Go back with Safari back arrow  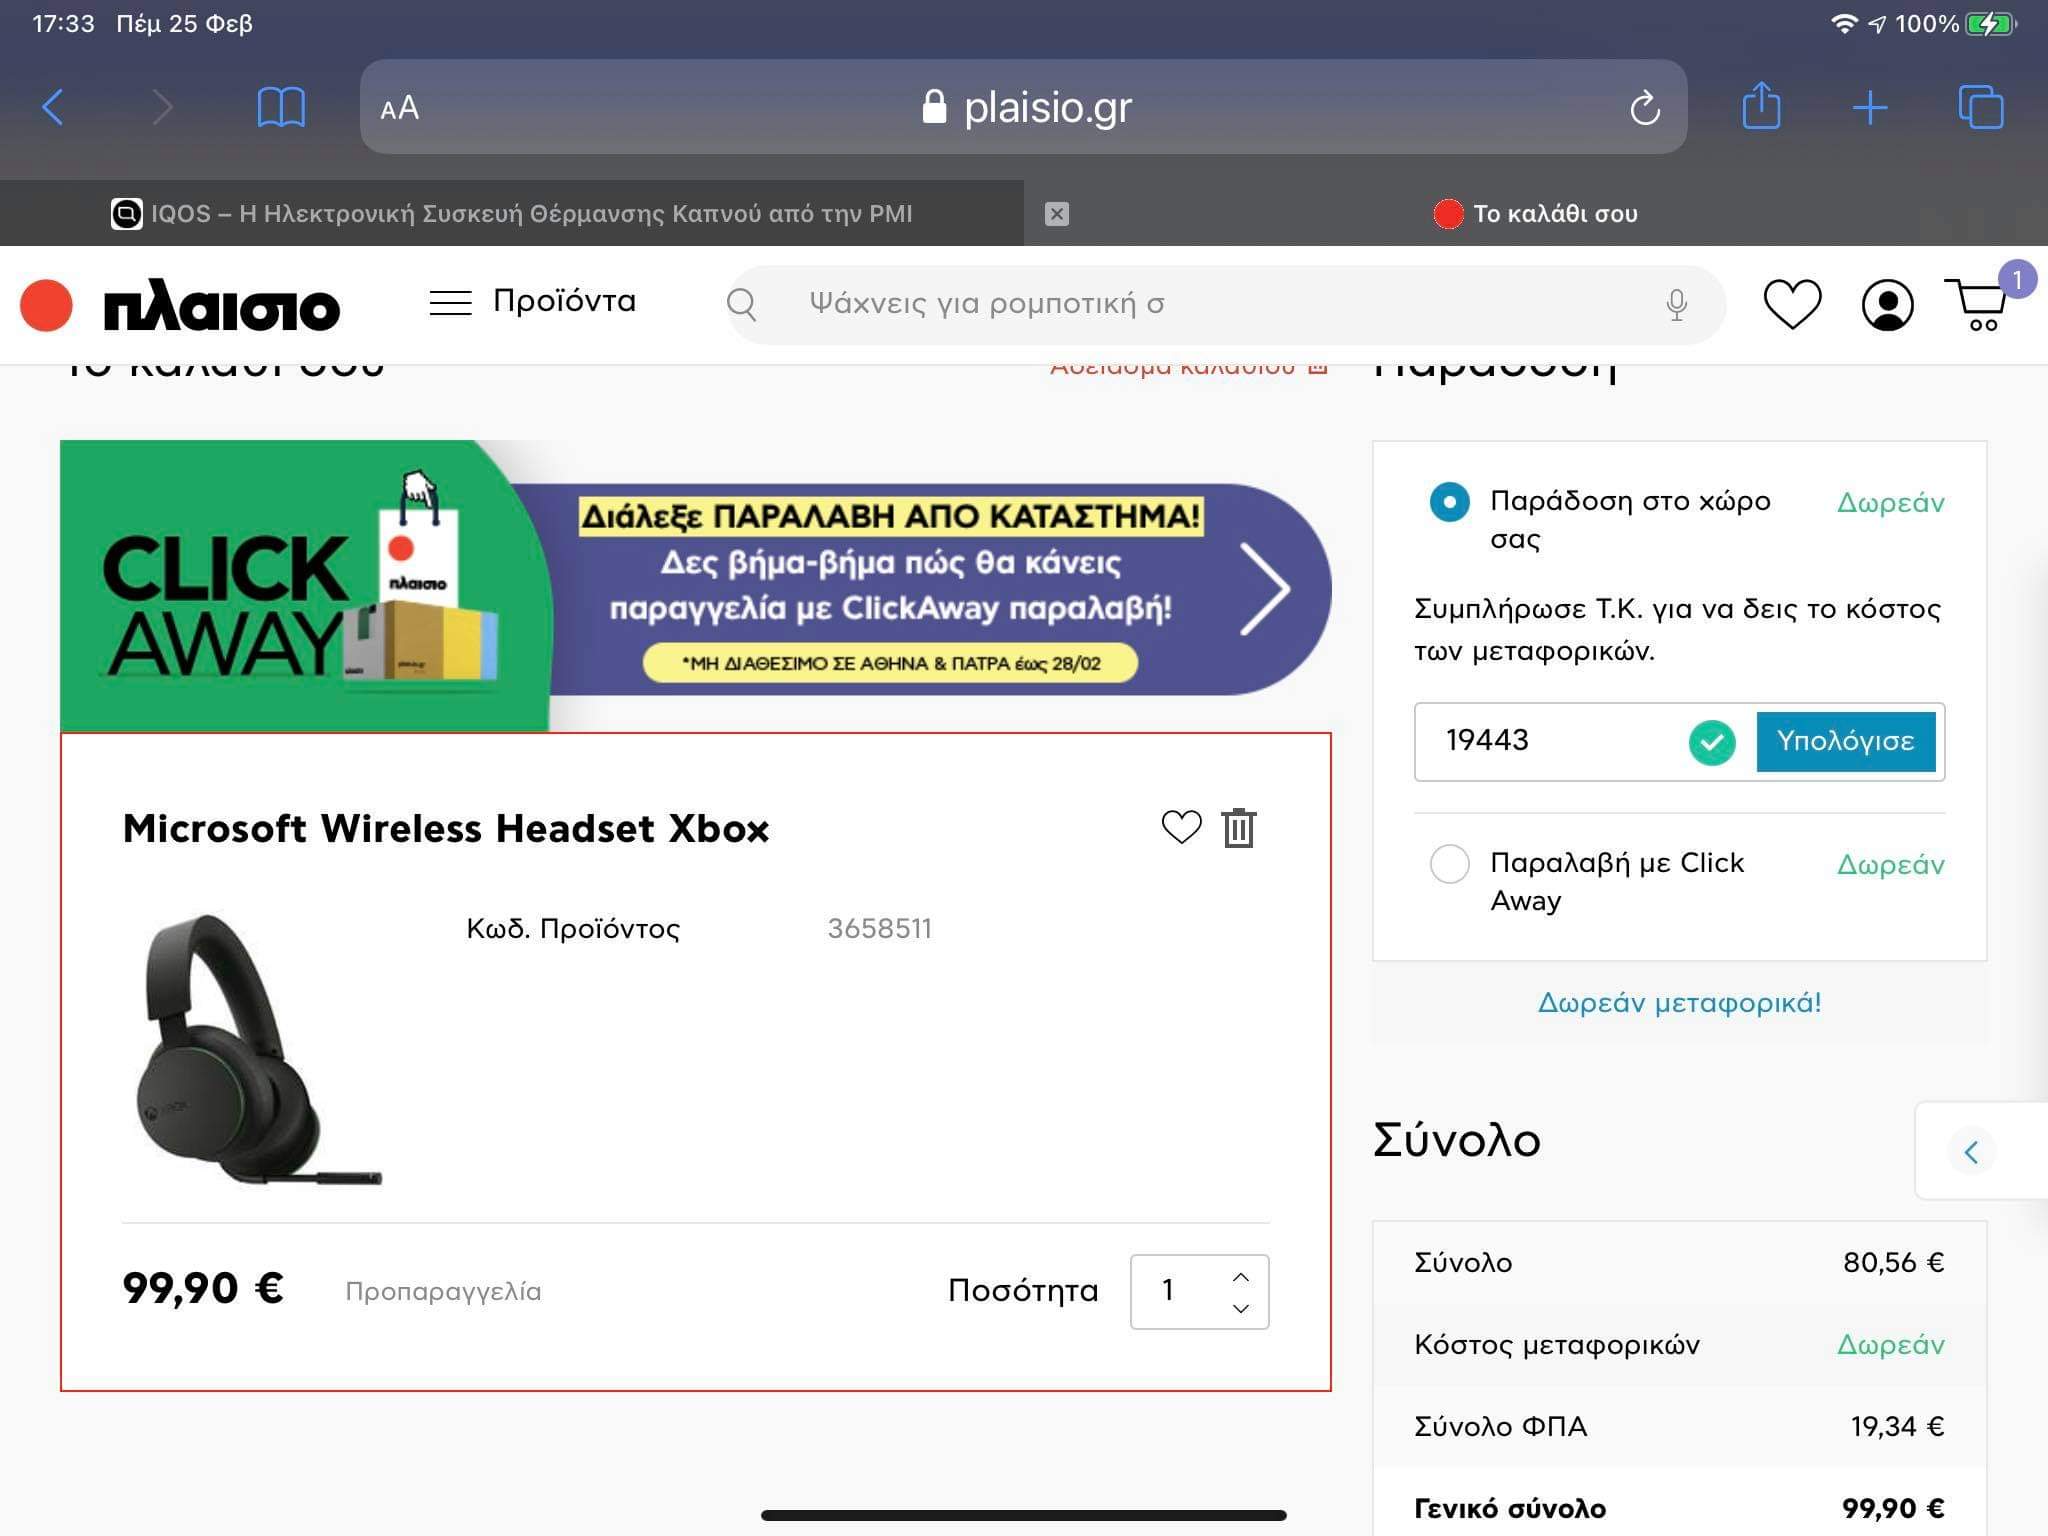coord(54,107)
